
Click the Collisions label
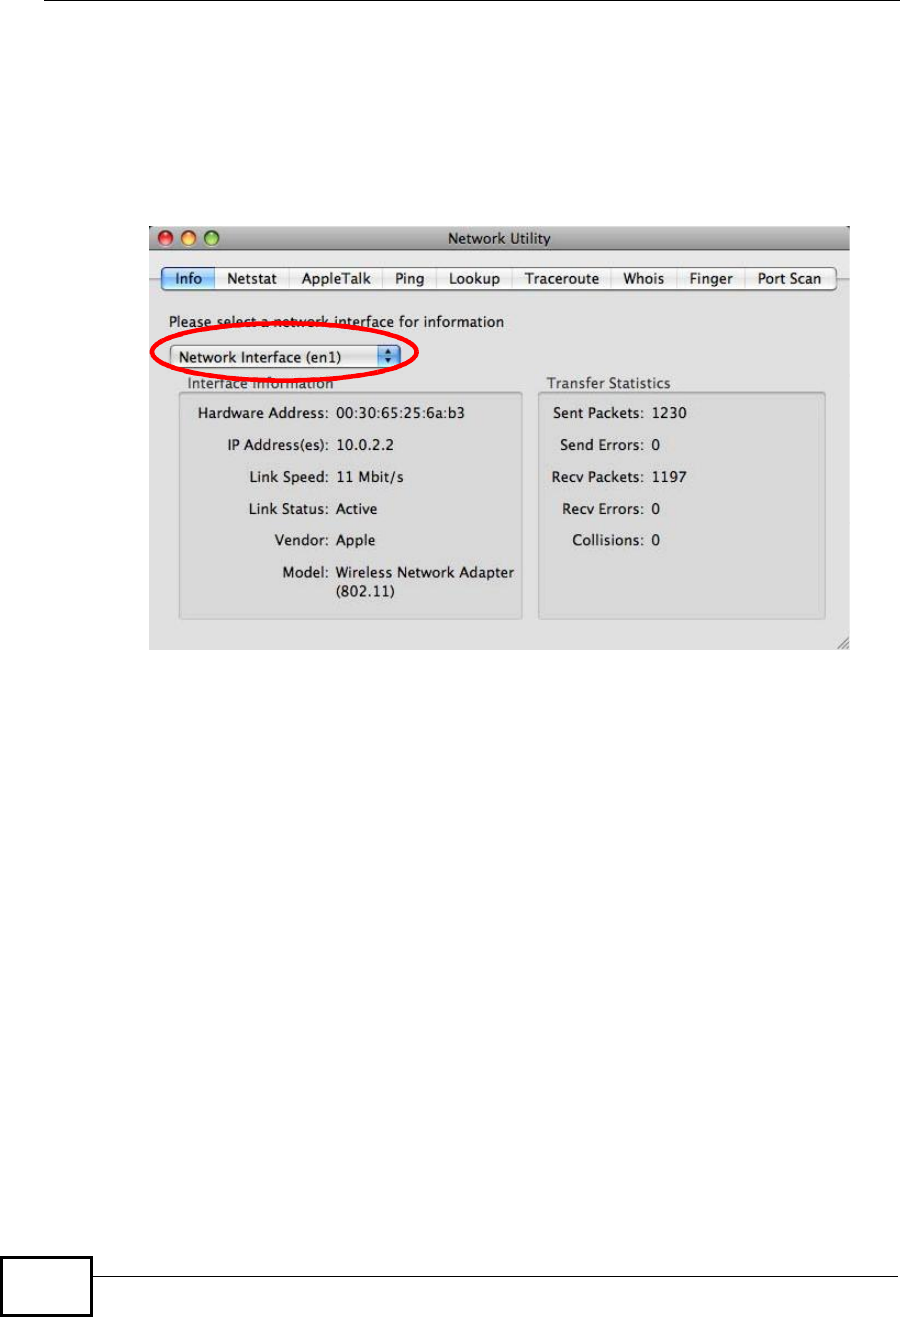coord(609,540)
